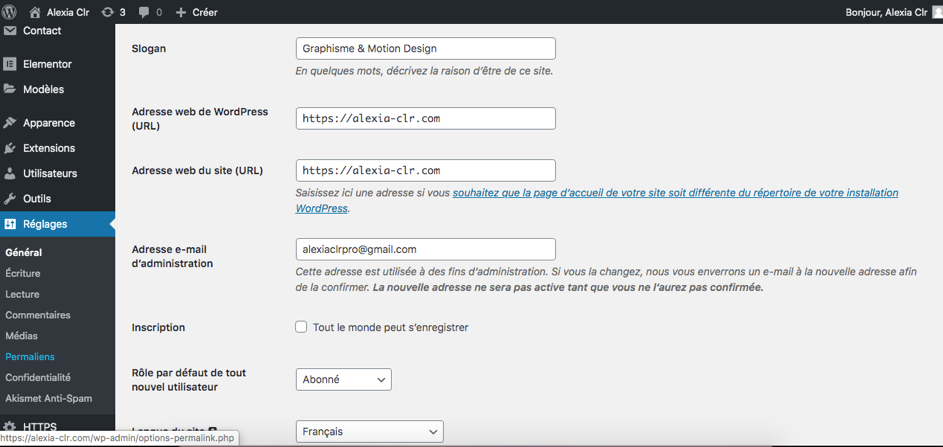Go to Écriture settings
Image resolution: width=943 pixels, height=447 pixels.
tap(23, 273)
